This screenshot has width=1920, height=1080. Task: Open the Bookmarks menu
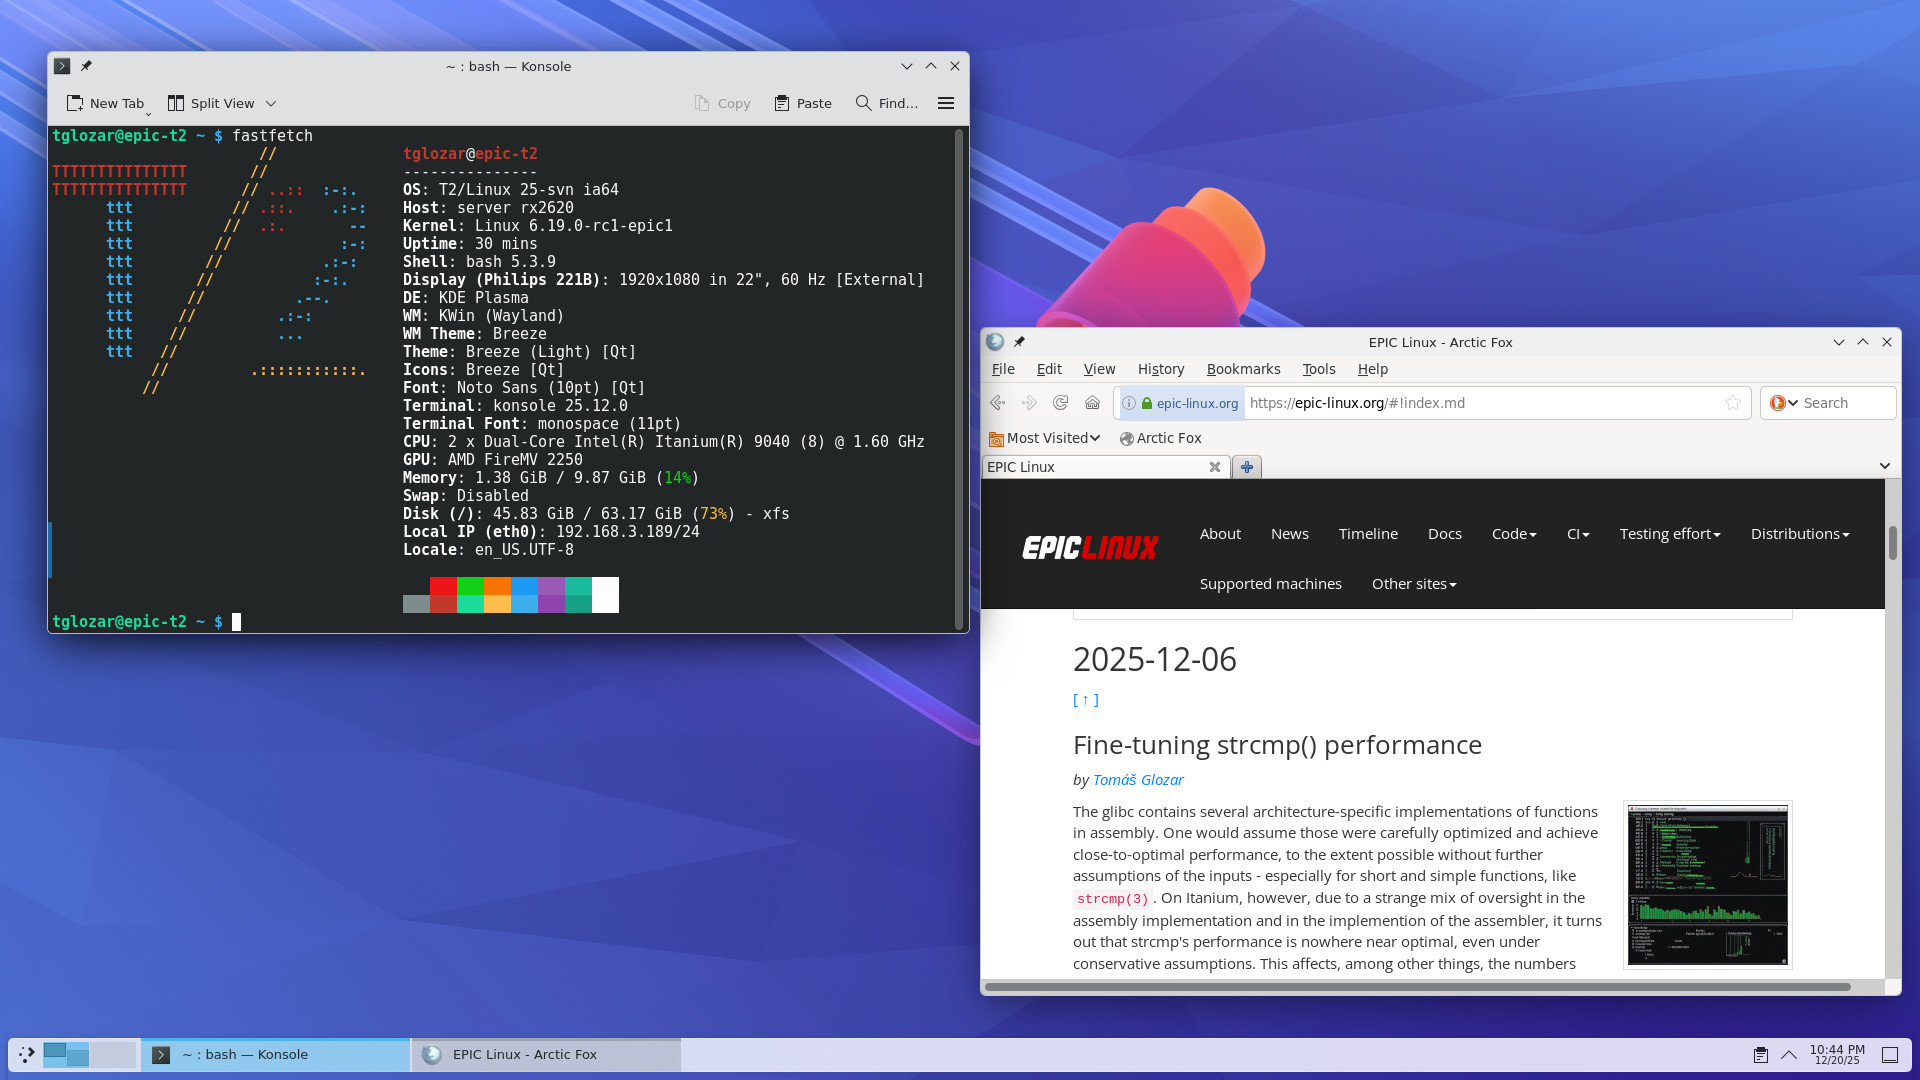[x=1243, y=369]
